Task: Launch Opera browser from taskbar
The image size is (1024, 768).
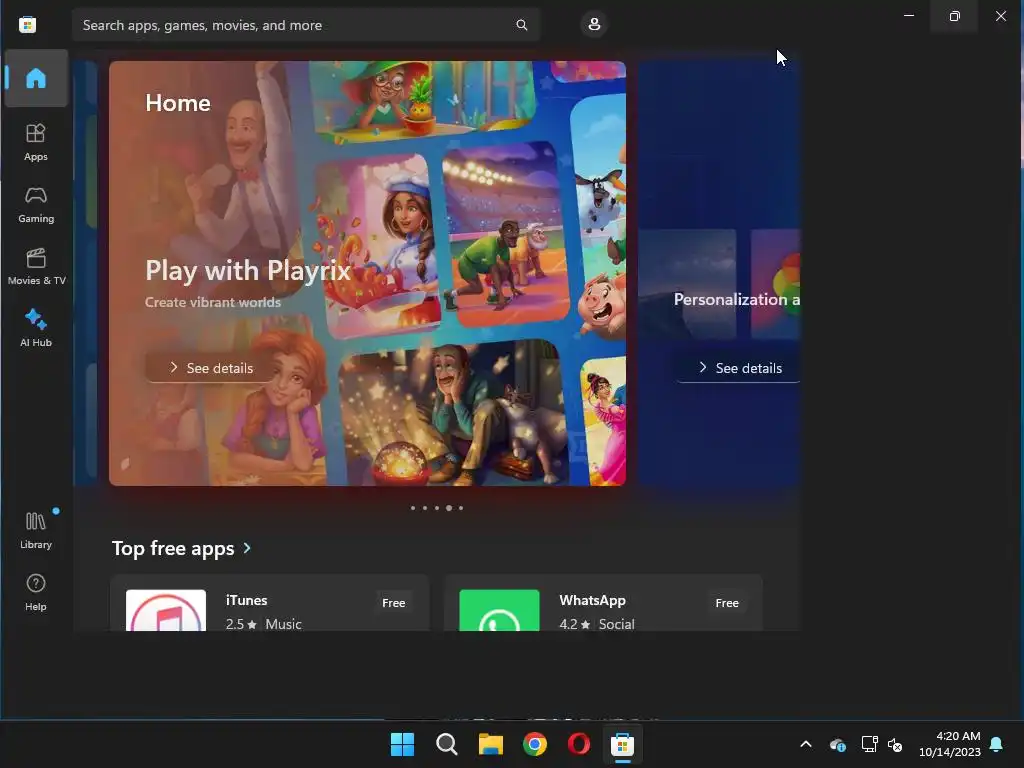Action: click(x=579, y=744)
